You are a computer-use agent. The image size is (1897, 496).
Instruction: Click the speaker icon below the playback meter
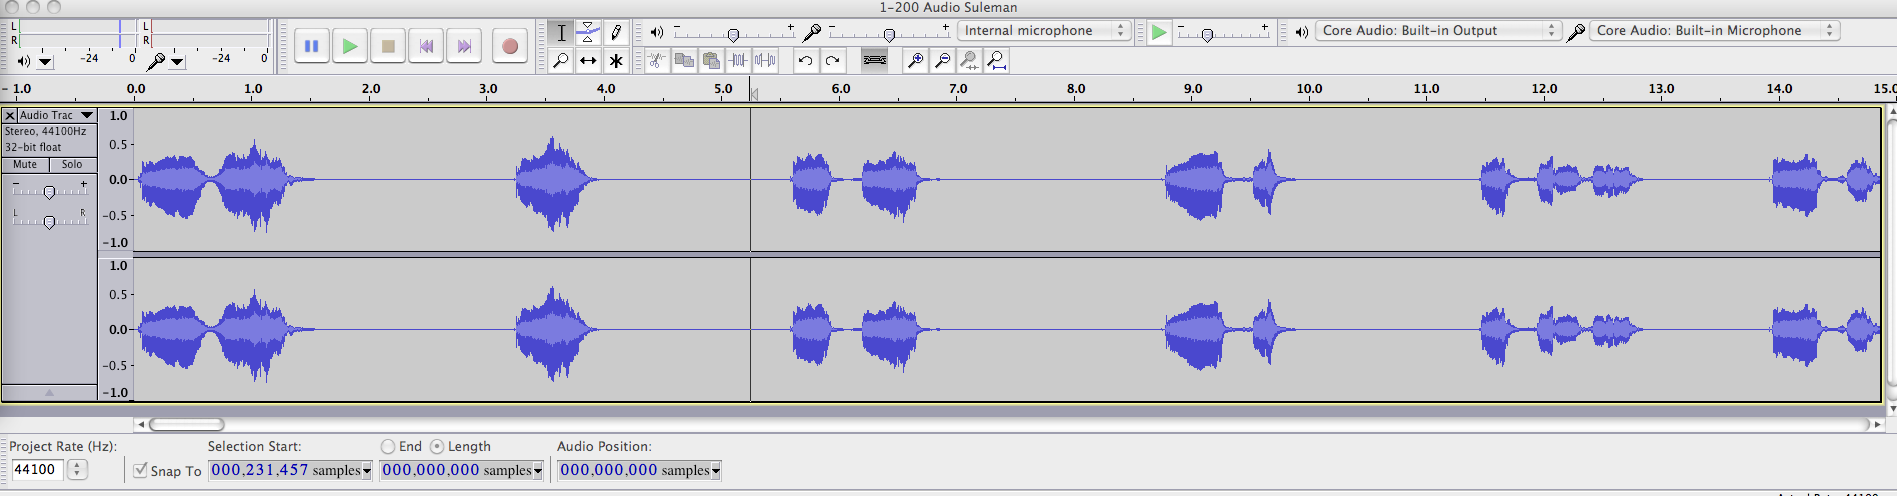pos(24,61)
